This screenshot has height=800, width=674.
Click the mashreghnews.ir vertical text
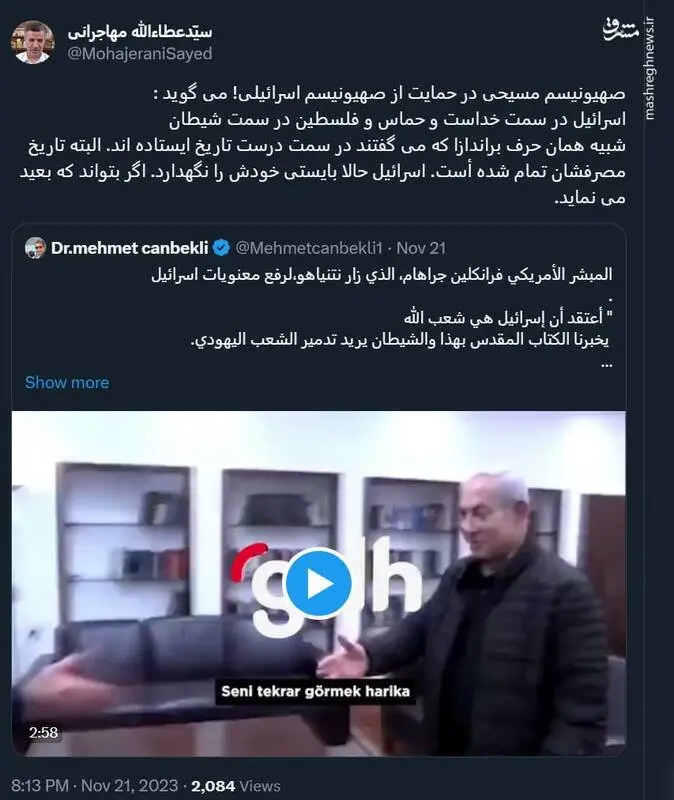point(650,69)
